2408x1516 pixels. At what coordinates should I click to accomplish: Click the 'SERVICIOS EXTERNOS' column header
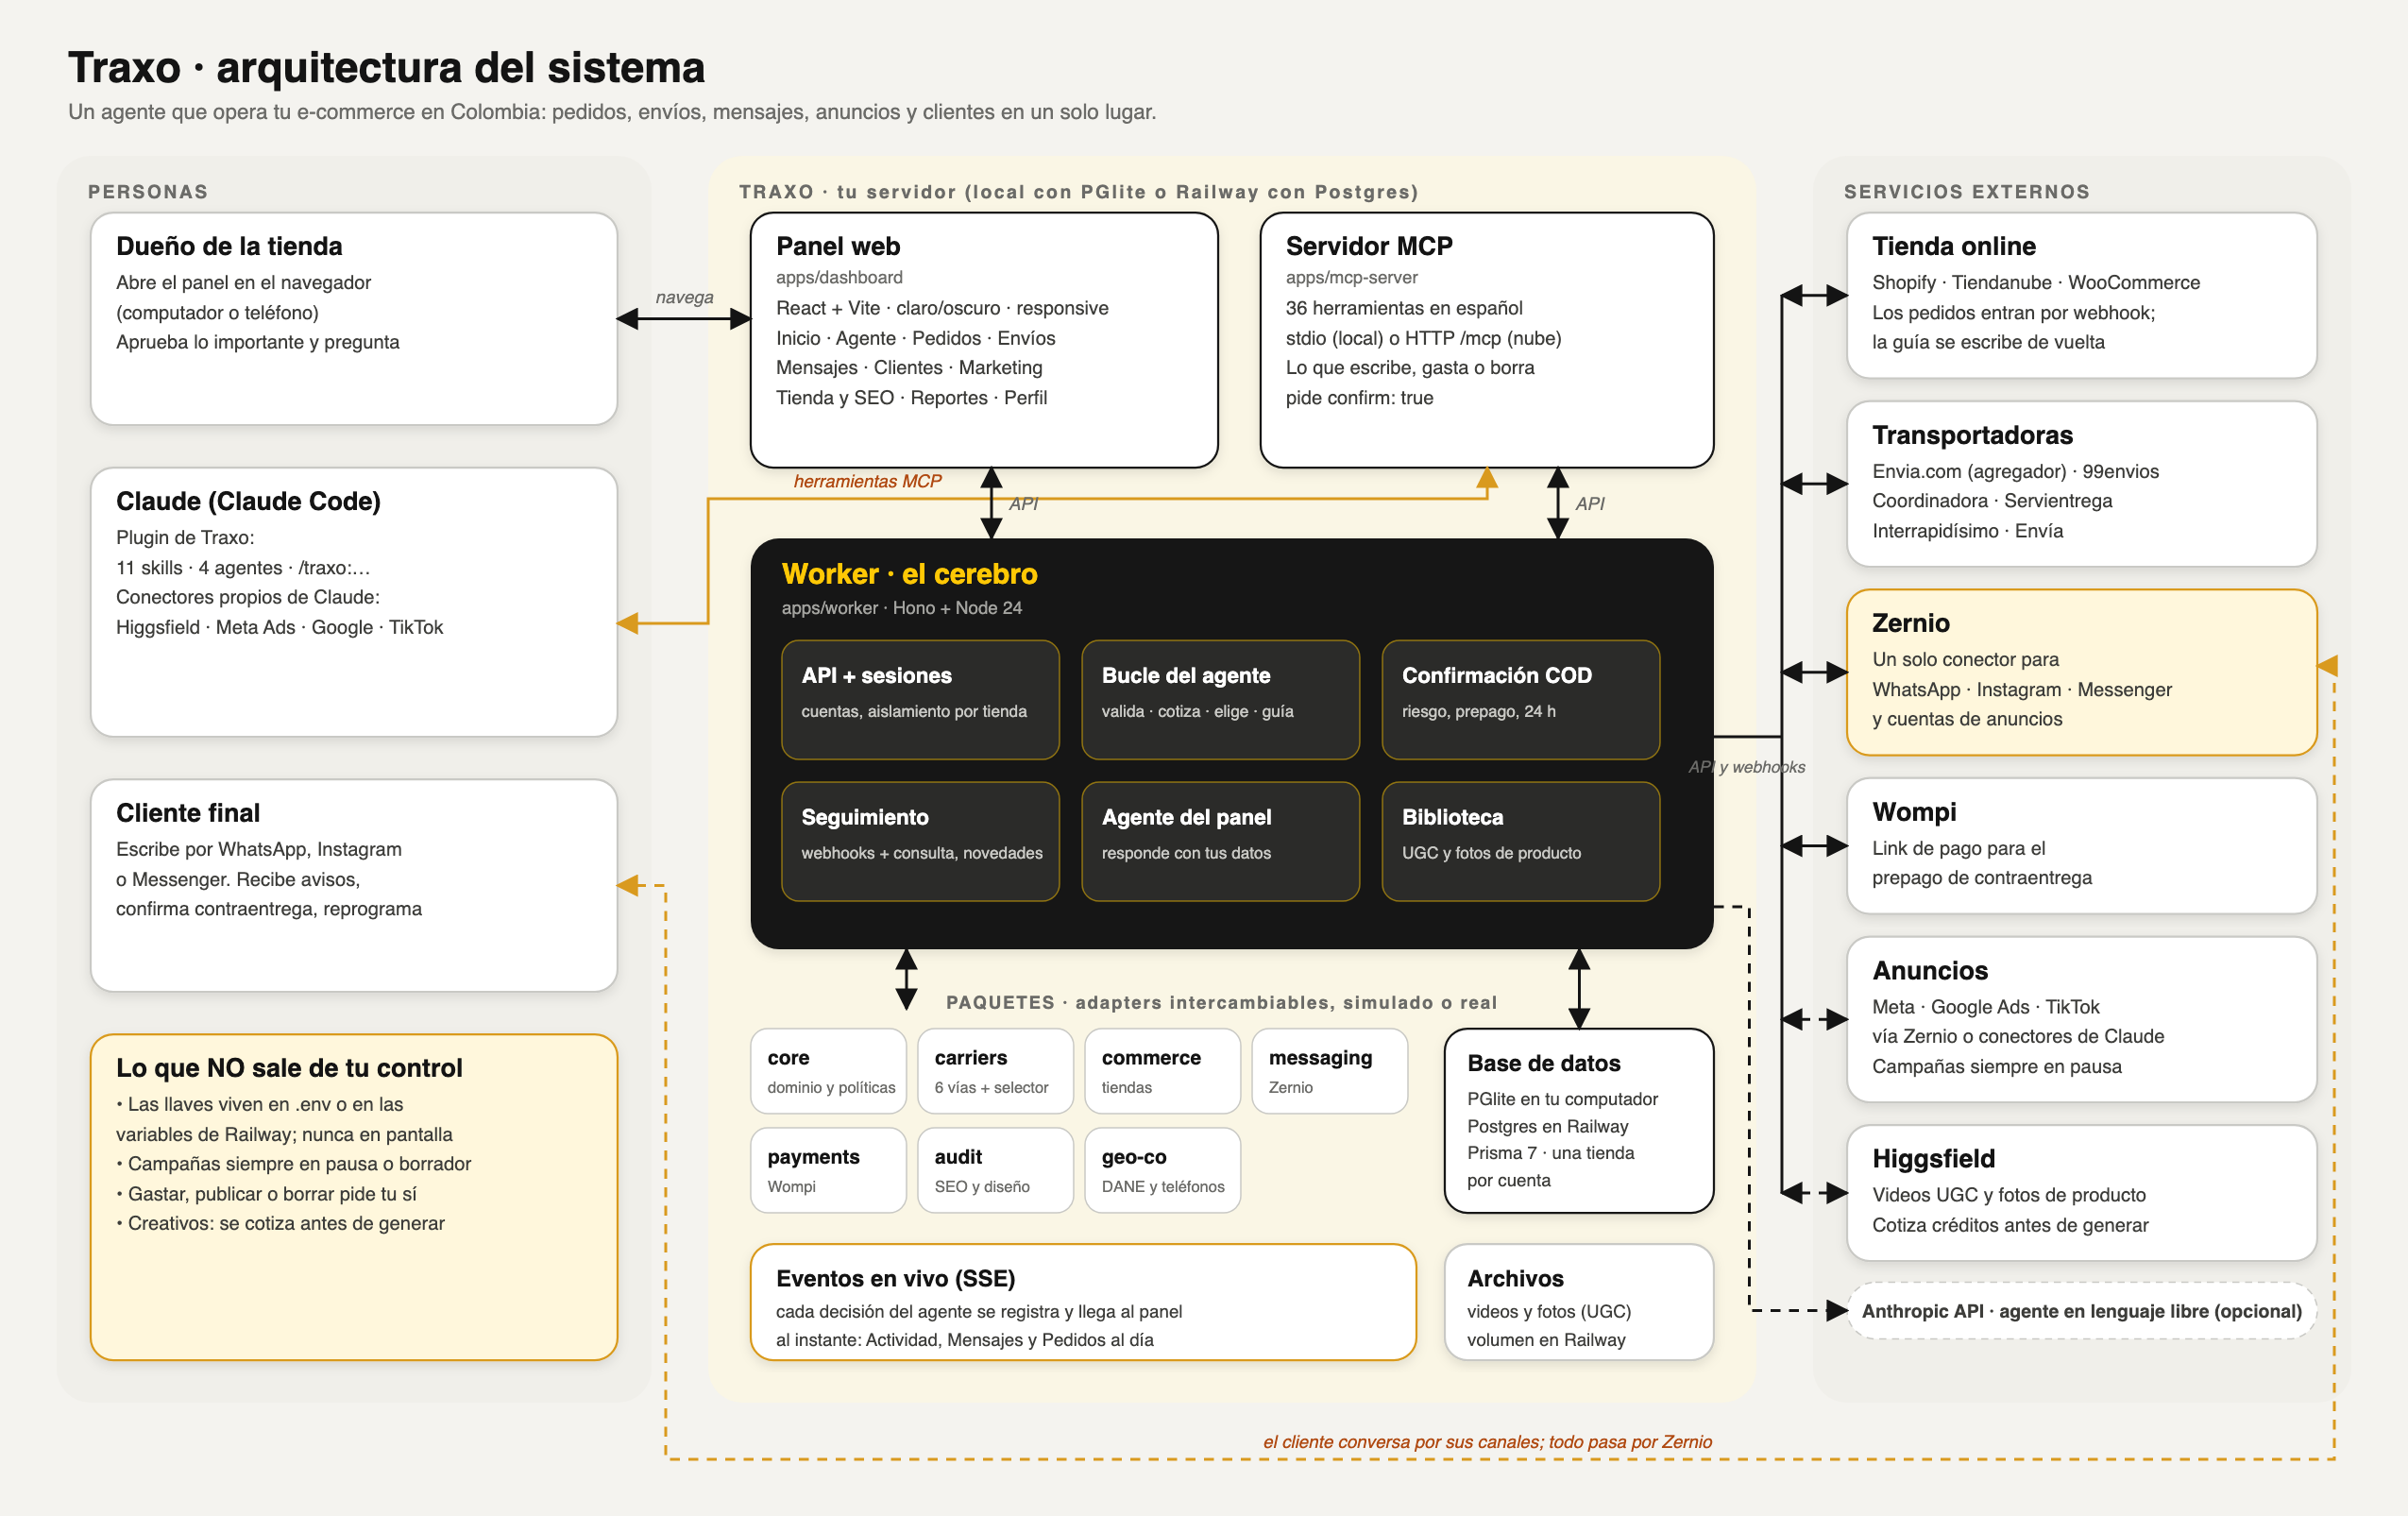(1966, 191)
